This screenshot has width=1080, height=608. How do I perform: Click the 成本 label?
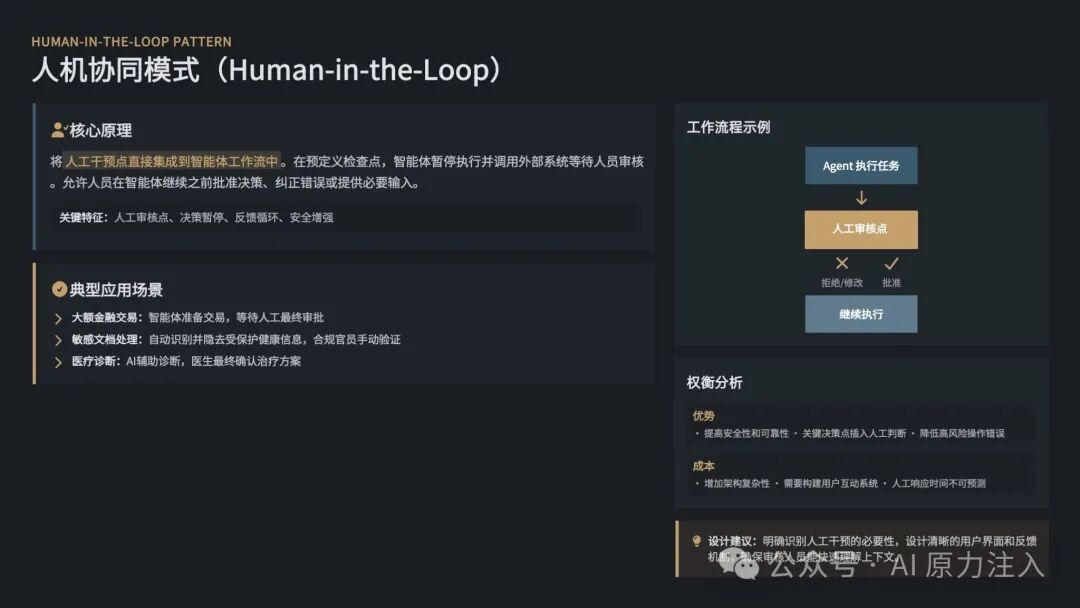click(703, 466)
